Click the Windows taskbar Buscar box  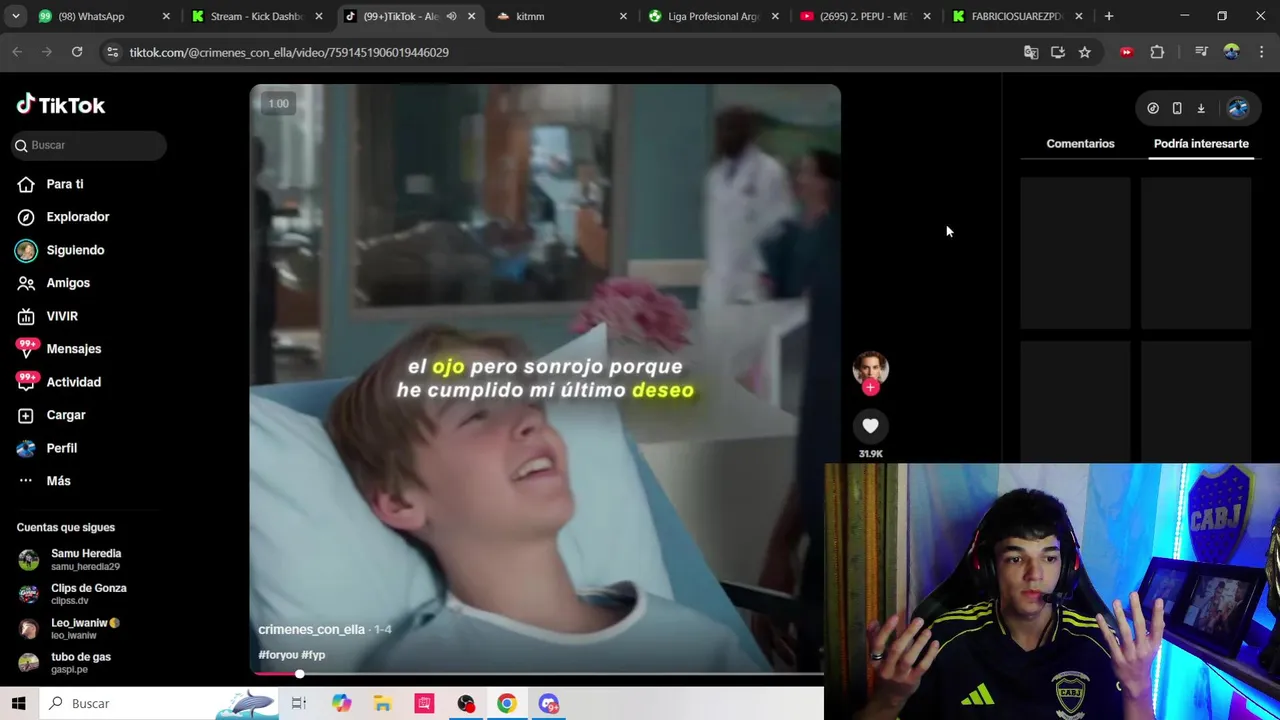coord(158,703)
